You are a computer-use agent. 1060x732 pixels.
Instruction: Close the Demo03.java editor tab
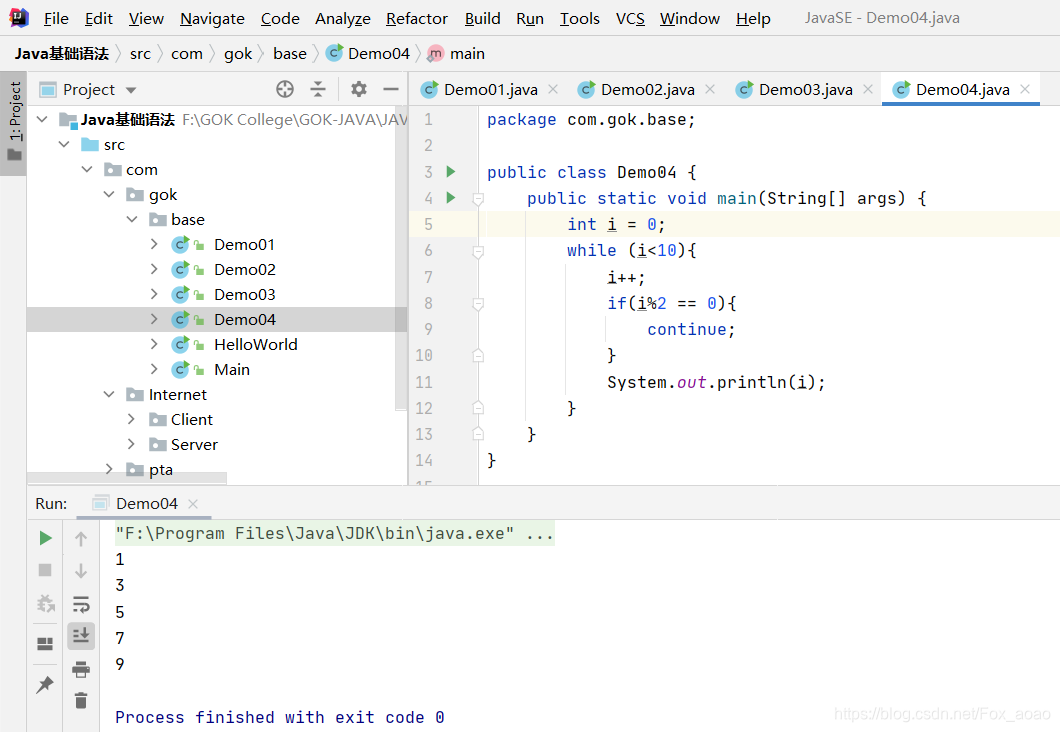868,89
